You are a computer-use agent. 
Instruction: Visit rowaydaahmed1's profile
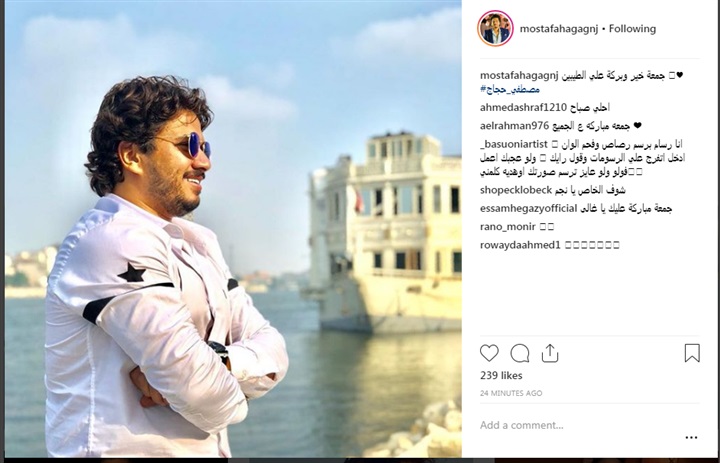tap(520, 245)
